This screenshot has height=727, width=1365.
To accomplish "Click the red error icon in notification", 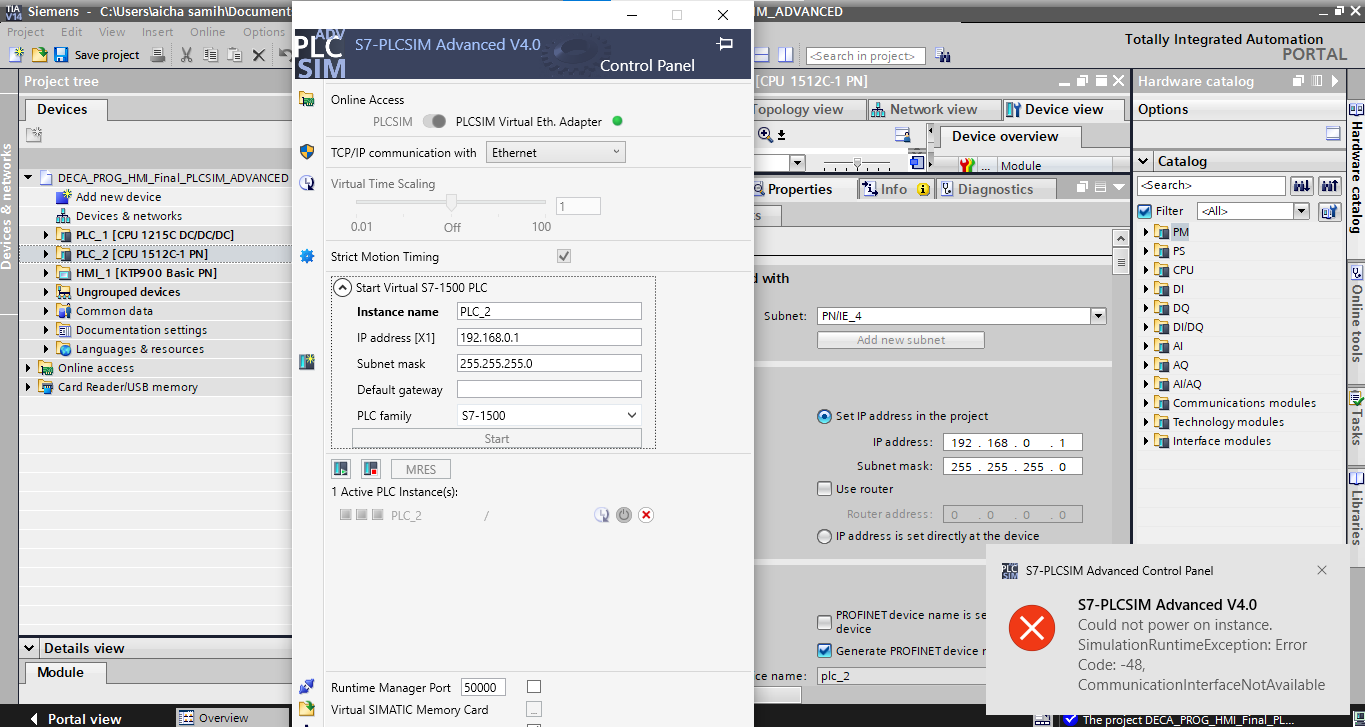I will (1032, 628).
